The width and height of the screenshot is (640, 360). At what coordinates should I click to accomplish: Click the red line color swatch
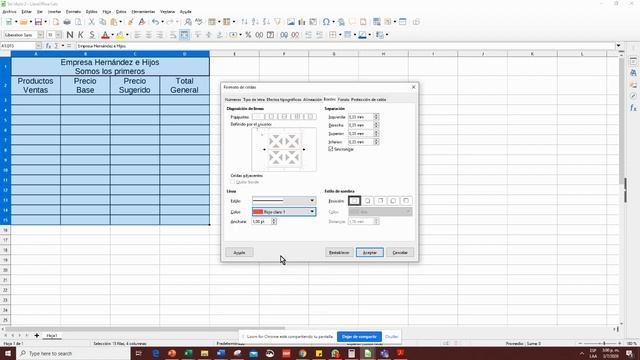tap(258, 212)
